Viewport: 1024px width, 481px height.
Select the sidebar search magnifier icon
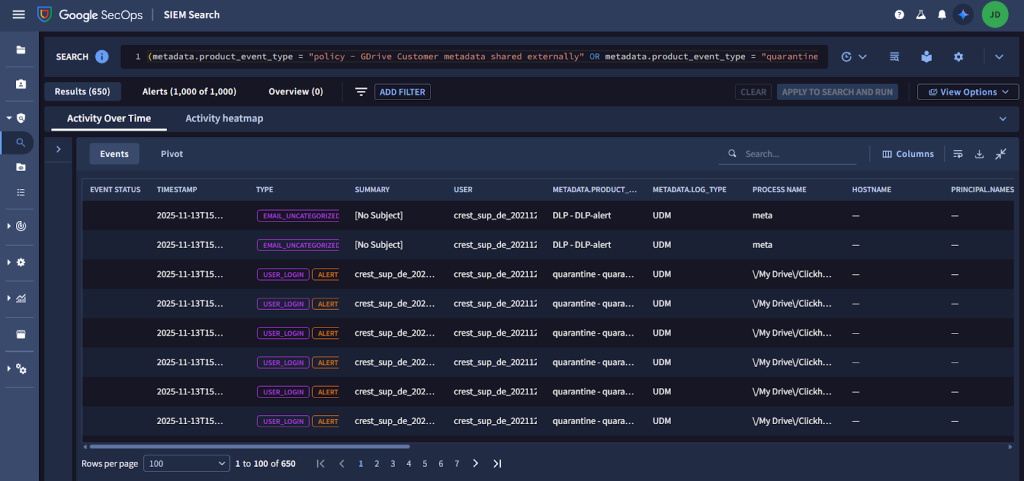tap(21, 142)
